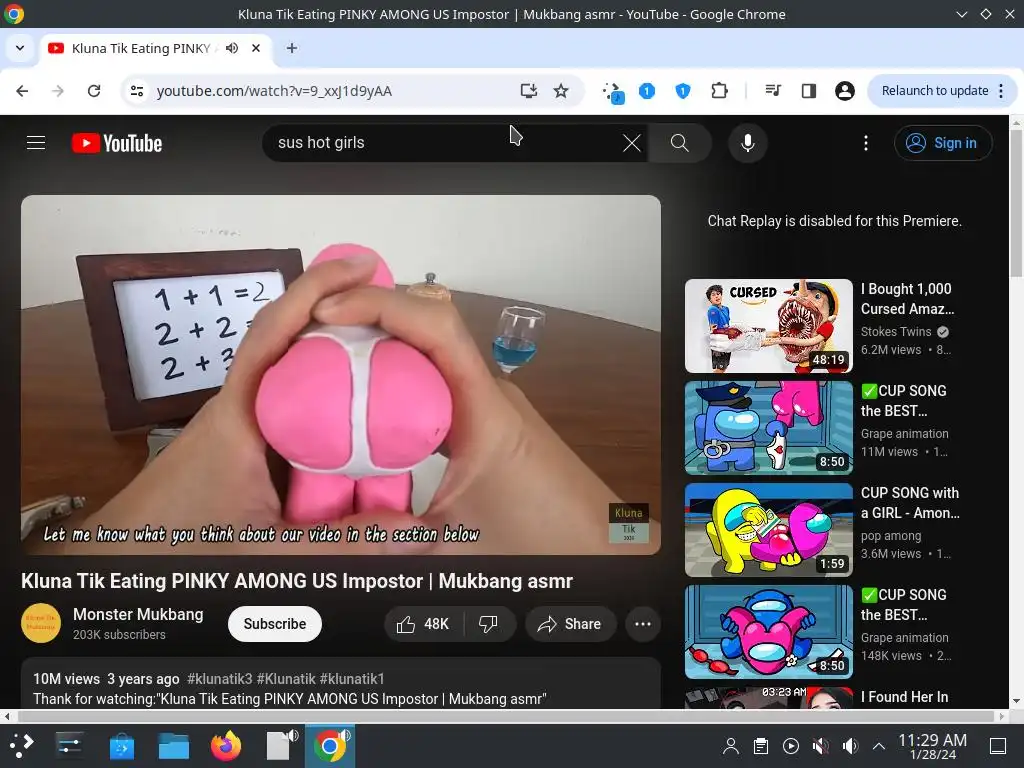The height and width of the screenshot is (768, 1024).
Task: Click Relaunch to update
Action: pyautogui.click(x=935, y=91)
